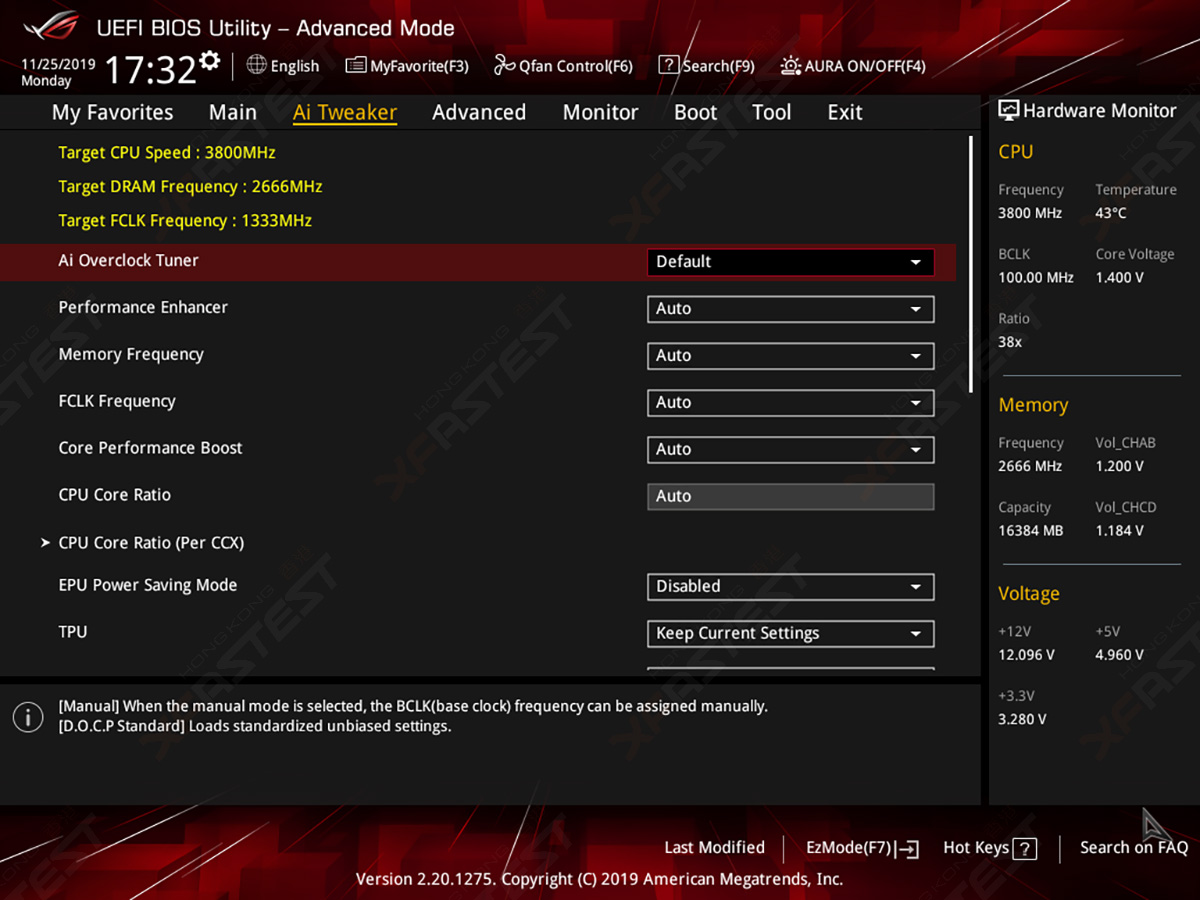Click Target CPU Speed : 3800MHz text

point(167,153)
